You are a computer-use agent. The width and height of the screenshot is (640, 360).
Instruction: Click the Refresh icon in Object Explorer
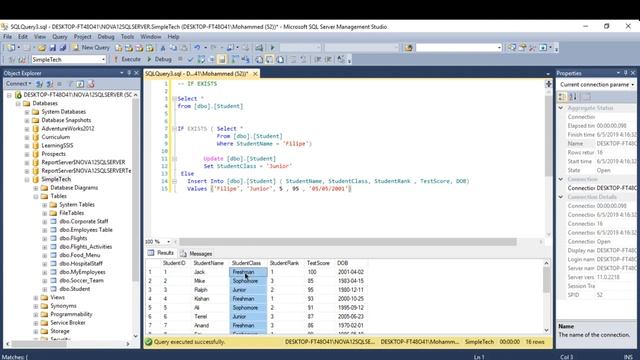pyautogui.click(x=80, y=84)
